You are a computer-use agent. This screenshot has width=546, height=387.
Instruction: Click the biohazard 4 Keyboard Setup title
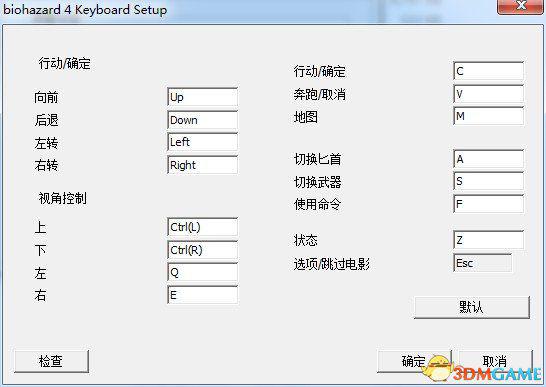pyautogui.click(x=85, y=10)
